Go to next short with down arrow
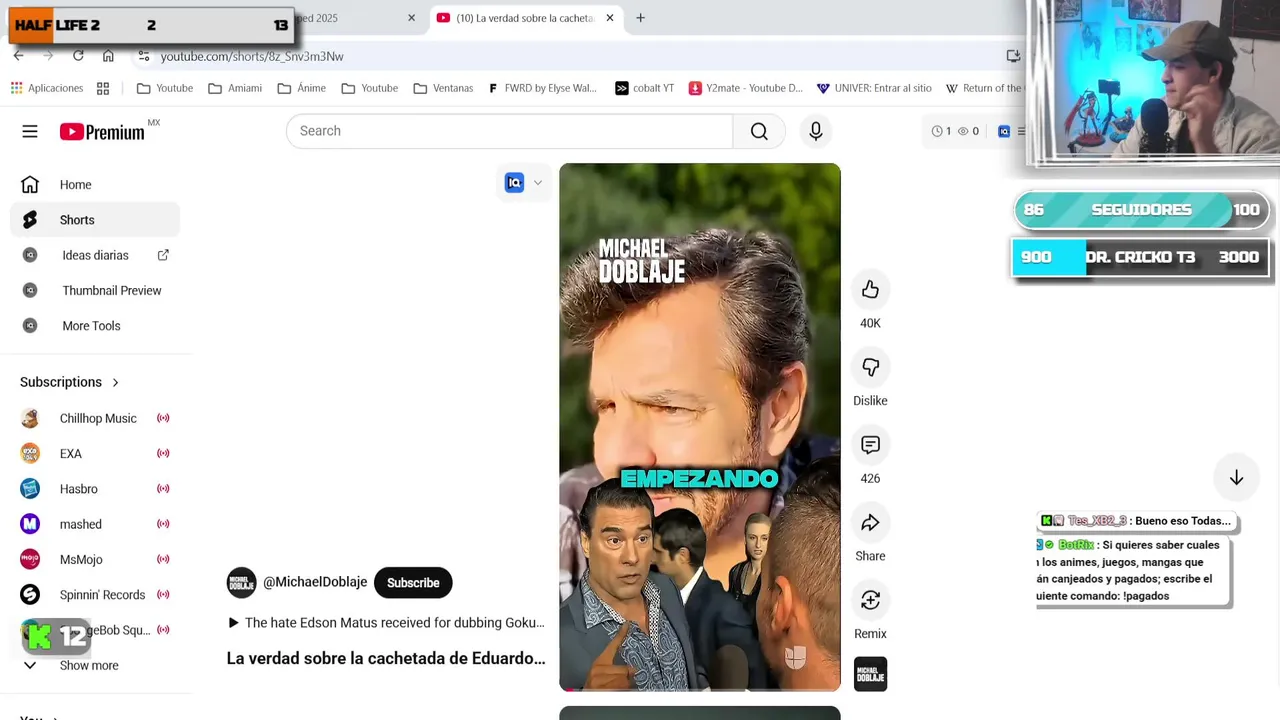Viewport: 1280px width, 720px height. [x=1236, y=478]
